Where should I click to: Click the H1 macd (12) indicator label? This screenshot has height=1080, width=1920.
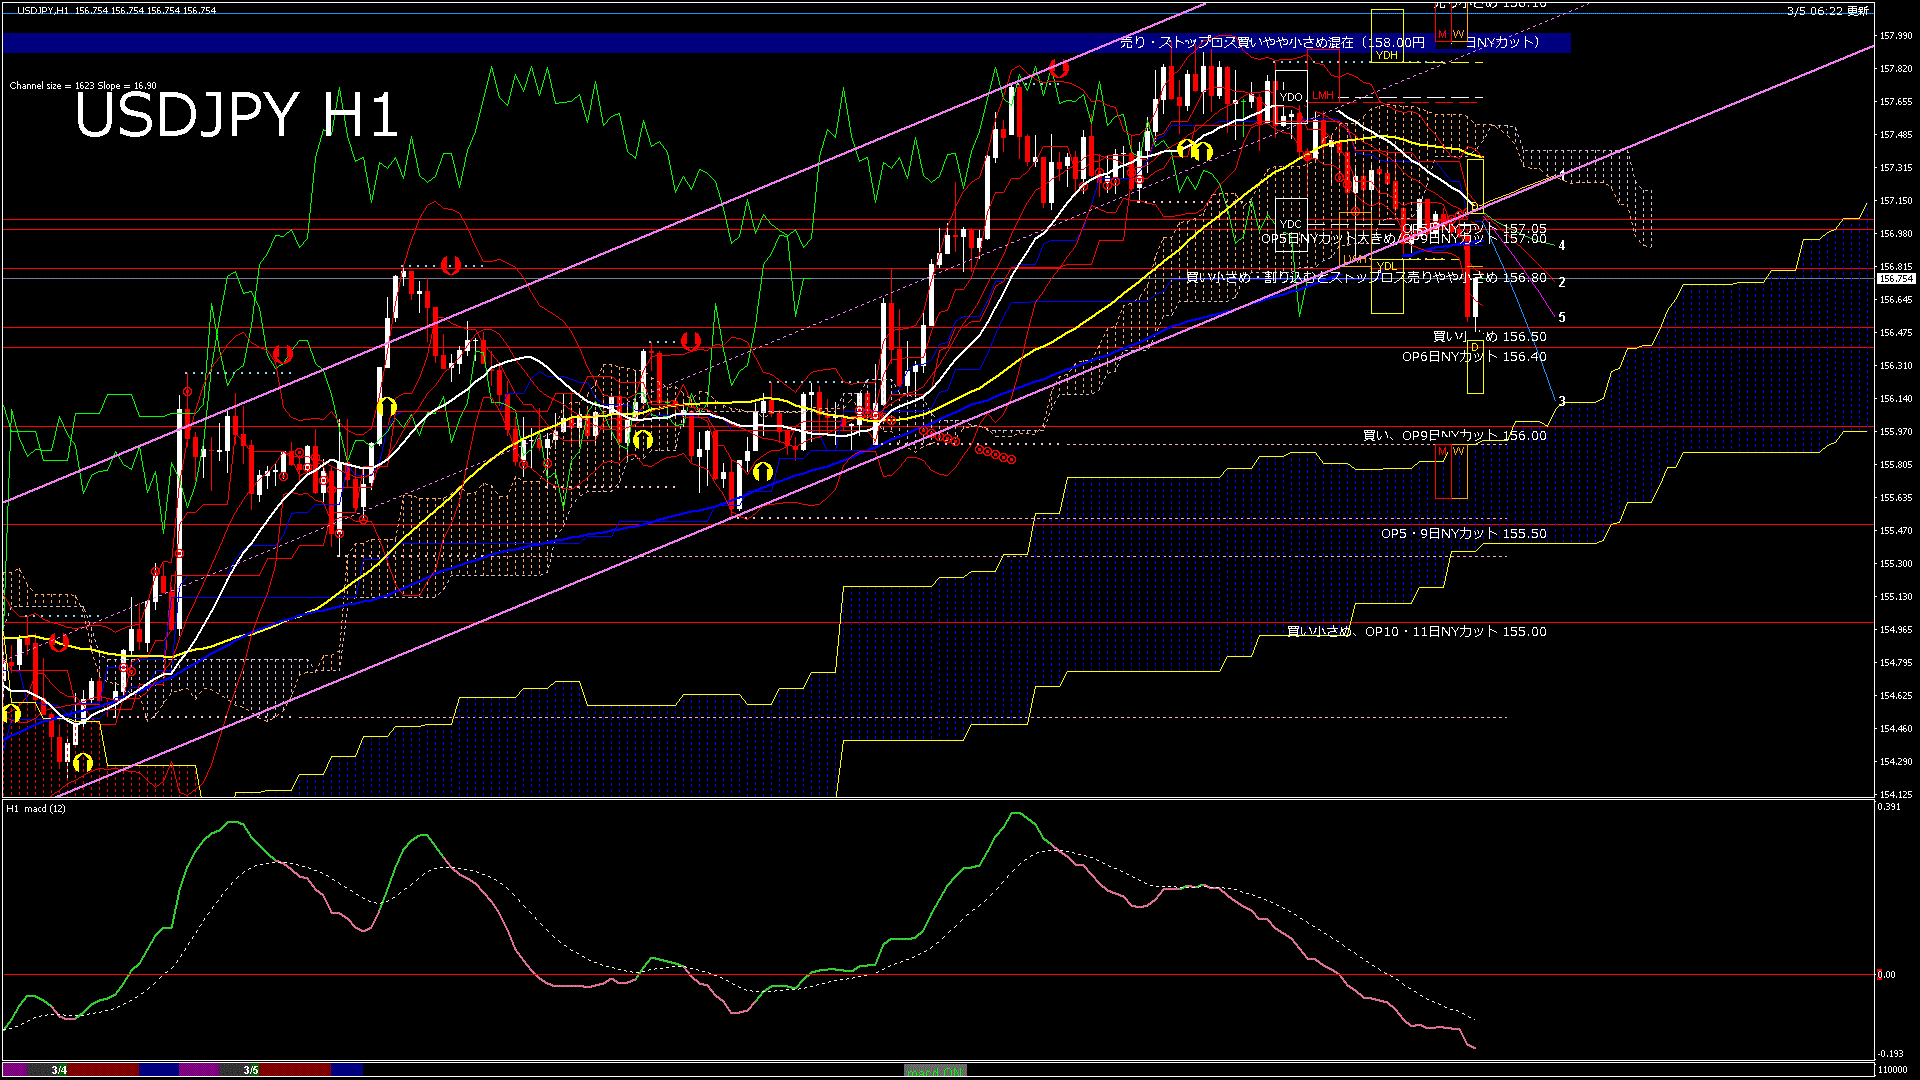36,808
